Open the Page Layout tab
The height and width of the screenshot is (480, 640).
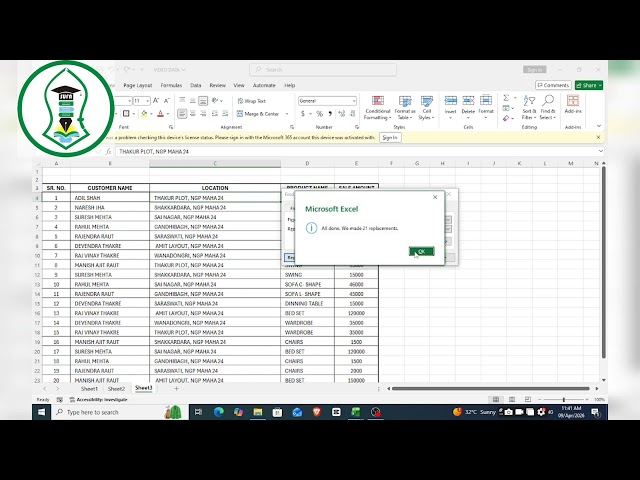click(x=138, y=85)
